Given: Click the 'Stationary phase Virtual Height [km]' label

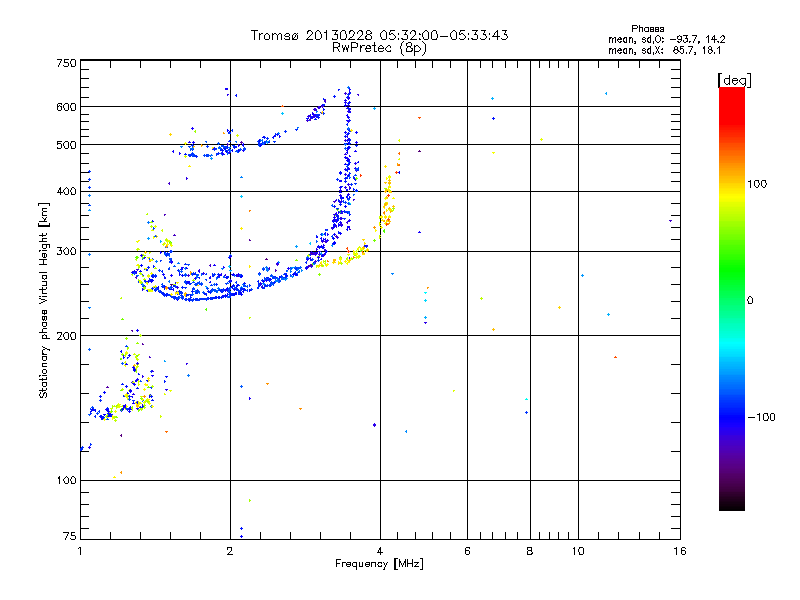Looking at the screenshot, I should pos(44,301).
